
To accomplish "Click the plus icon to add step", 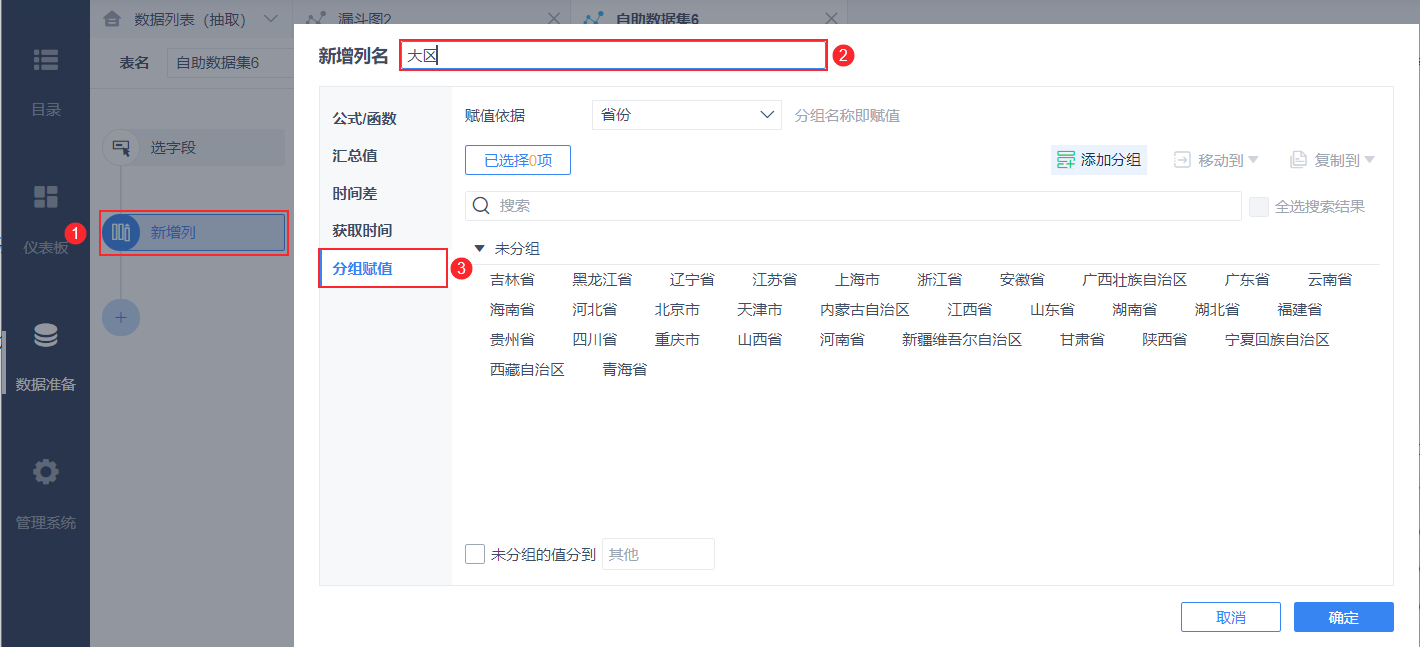I will tap(121, 317).
